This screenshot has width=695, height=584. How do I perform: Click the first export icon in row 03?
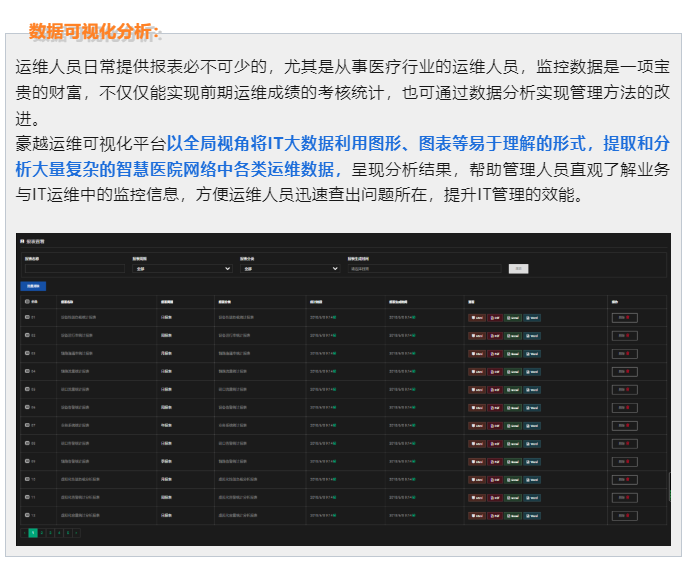[476, 353]
